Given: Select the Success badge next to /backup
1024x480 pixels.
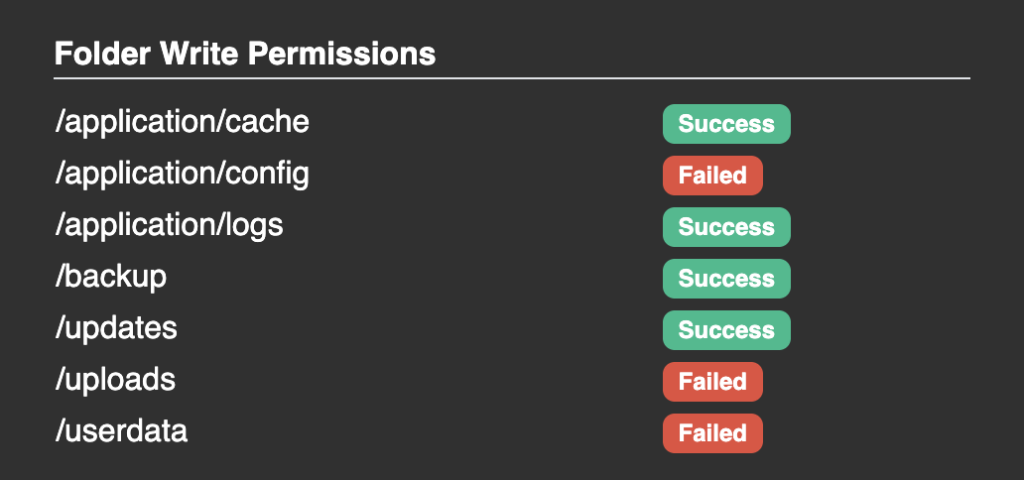Looking at the screenshot, I should (726, 279).
